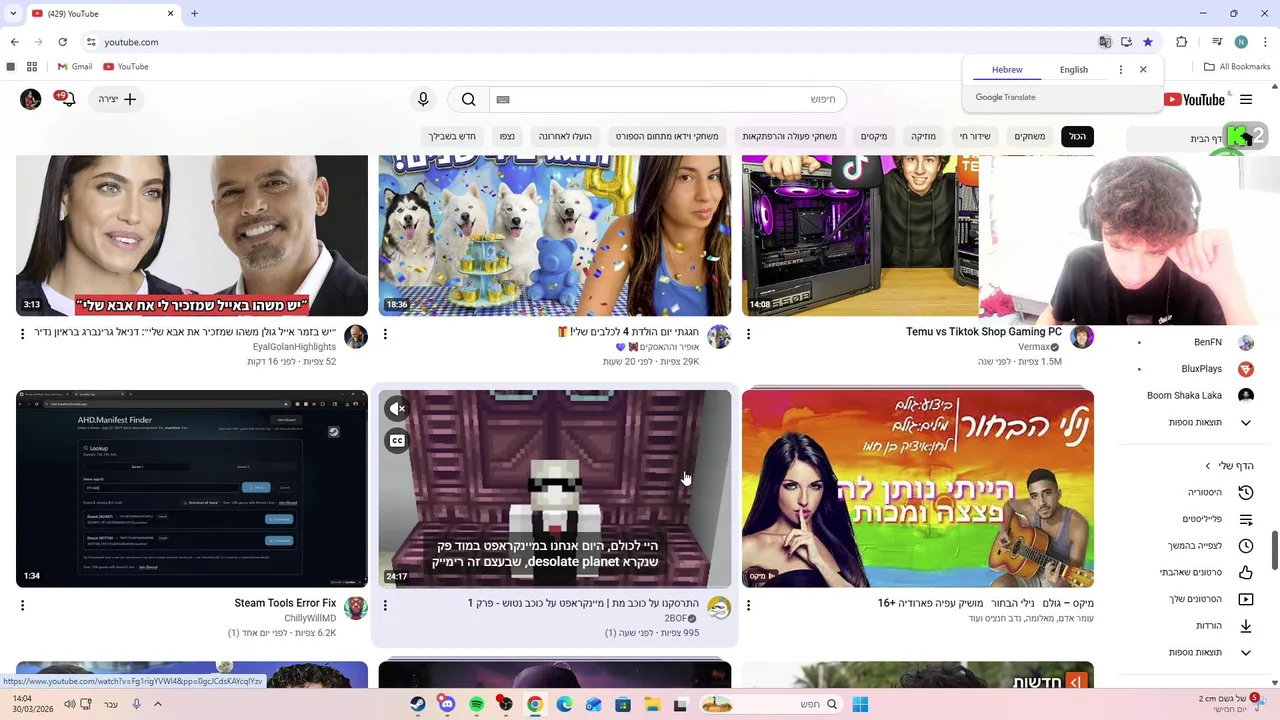The image size is (1280, 720).
Task: Open History icon in YouTube sidebar
Action: pos(1246,492)
